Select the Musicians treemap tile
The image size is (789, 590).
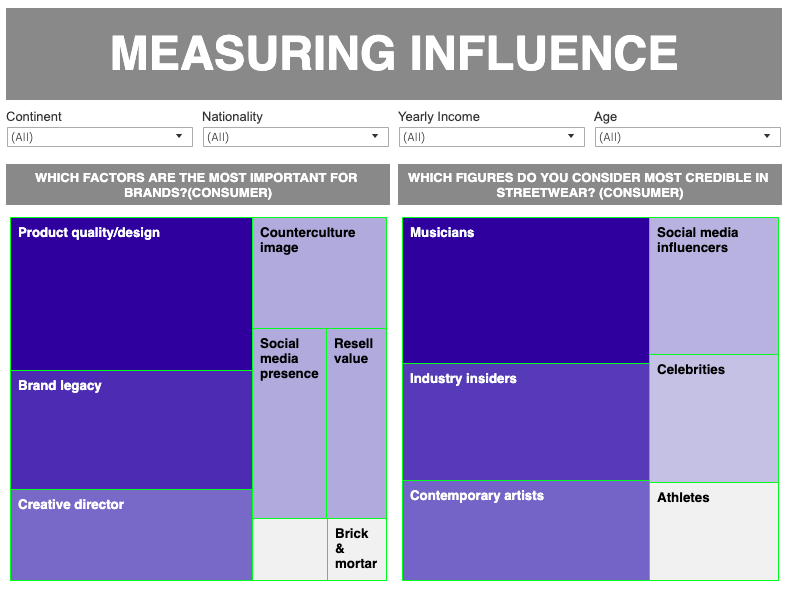(x=526, y=290)
